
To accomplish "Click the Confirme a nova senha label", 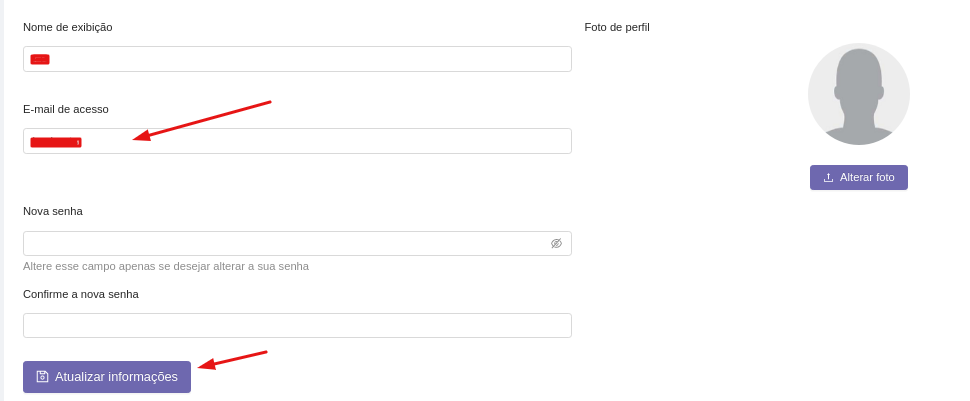I will tap(81, 294).
